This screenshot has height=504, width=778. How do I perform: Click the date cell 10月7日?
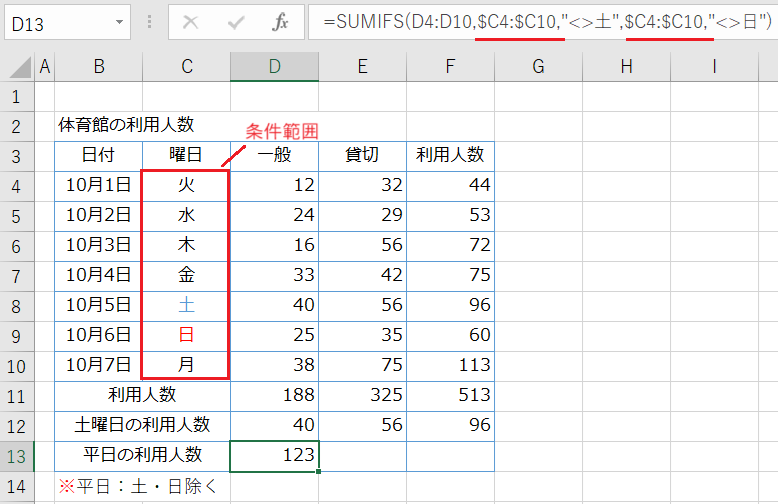[x=99, y=366]
